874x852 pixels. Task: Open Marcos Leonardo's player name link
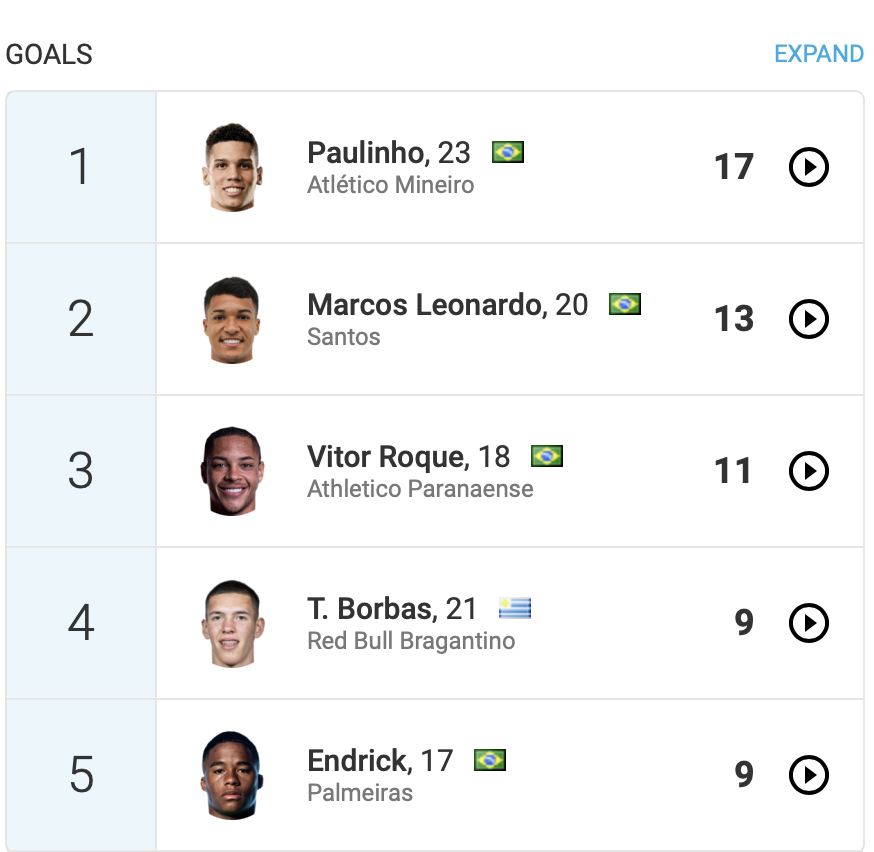(x=424, y=305)
